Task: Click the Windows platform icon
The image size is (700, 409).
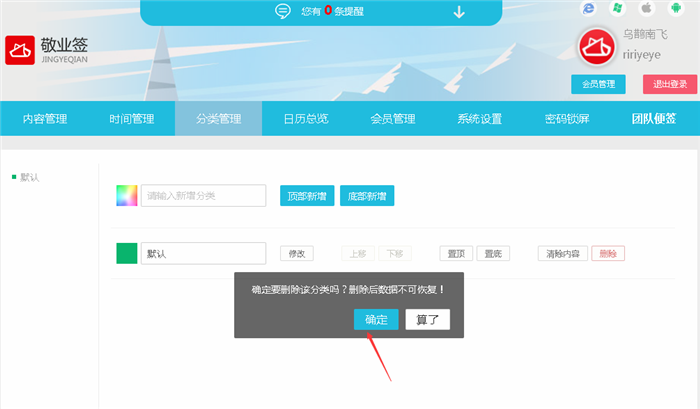Action: (618, 8)
